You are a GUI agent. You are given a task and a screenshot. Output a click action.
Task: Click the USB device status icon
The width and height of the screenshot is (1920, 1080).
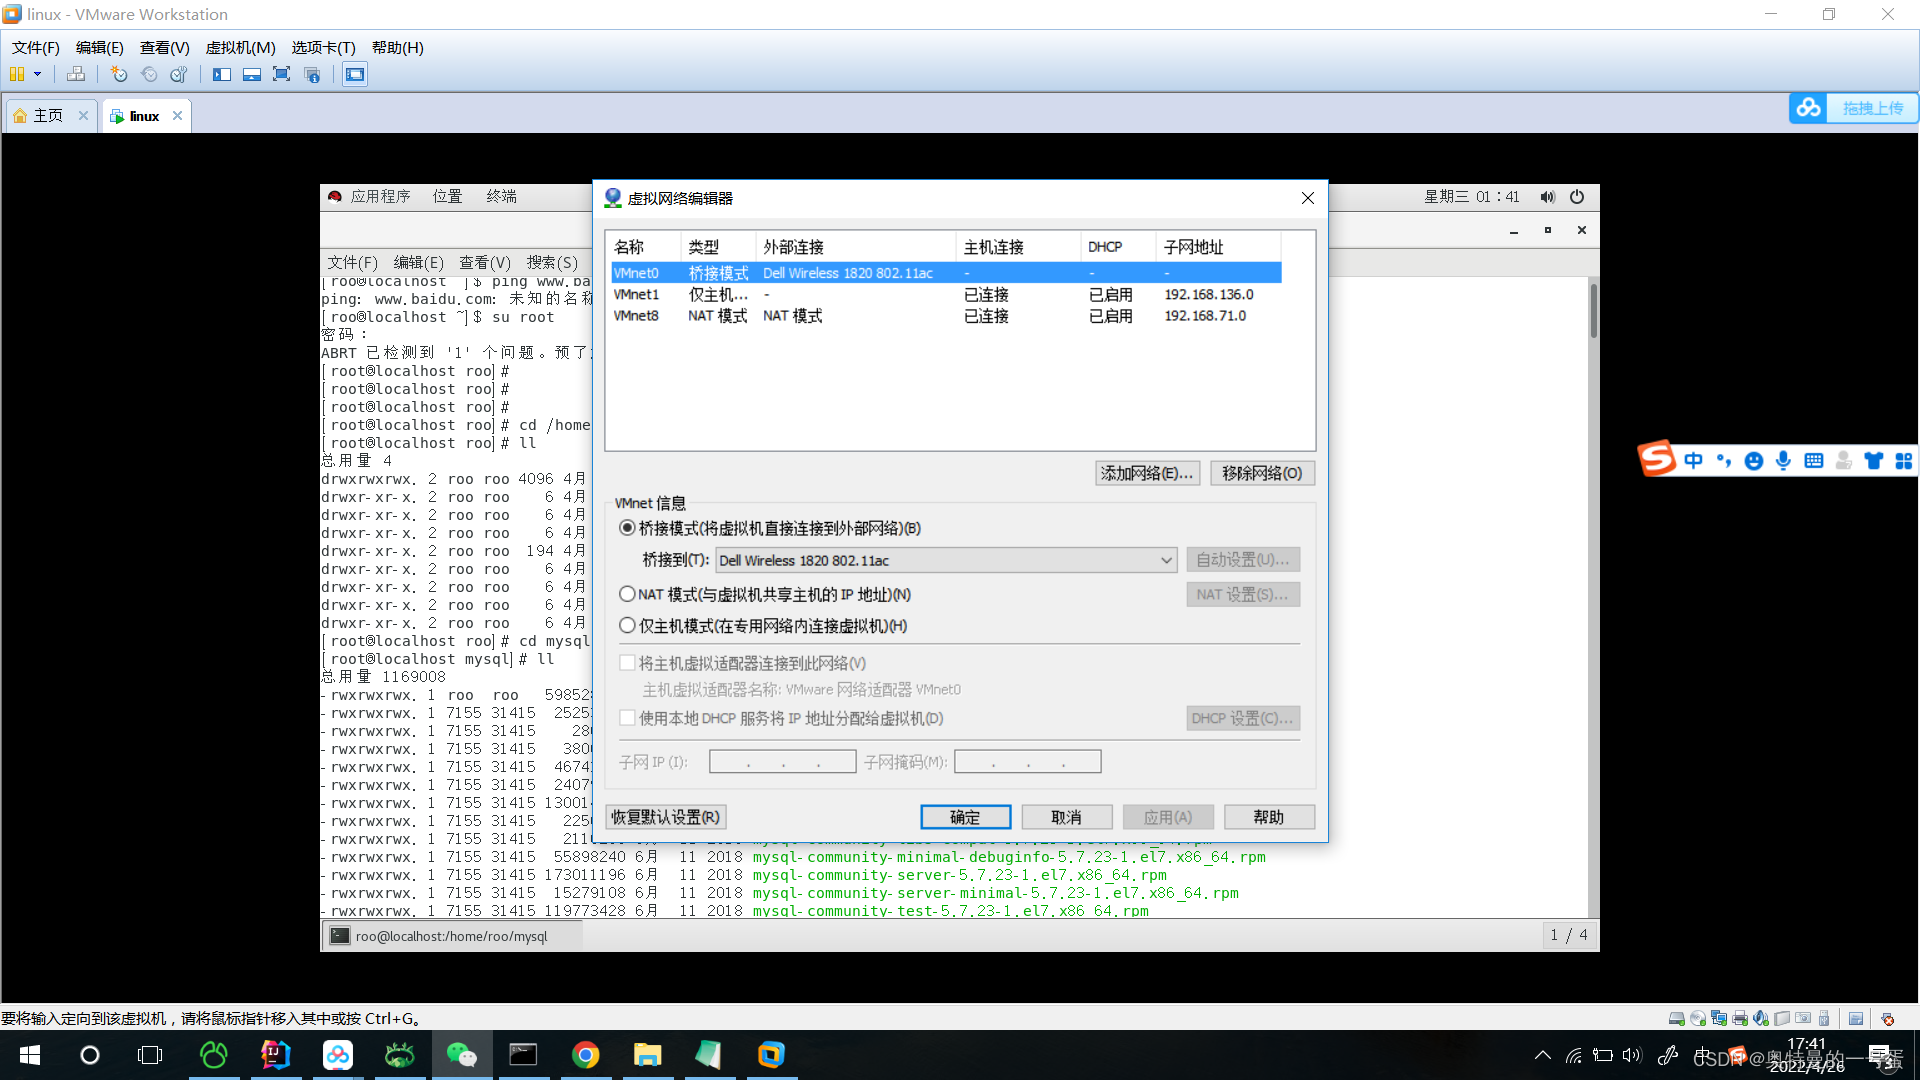[x=1824, y=1018]
